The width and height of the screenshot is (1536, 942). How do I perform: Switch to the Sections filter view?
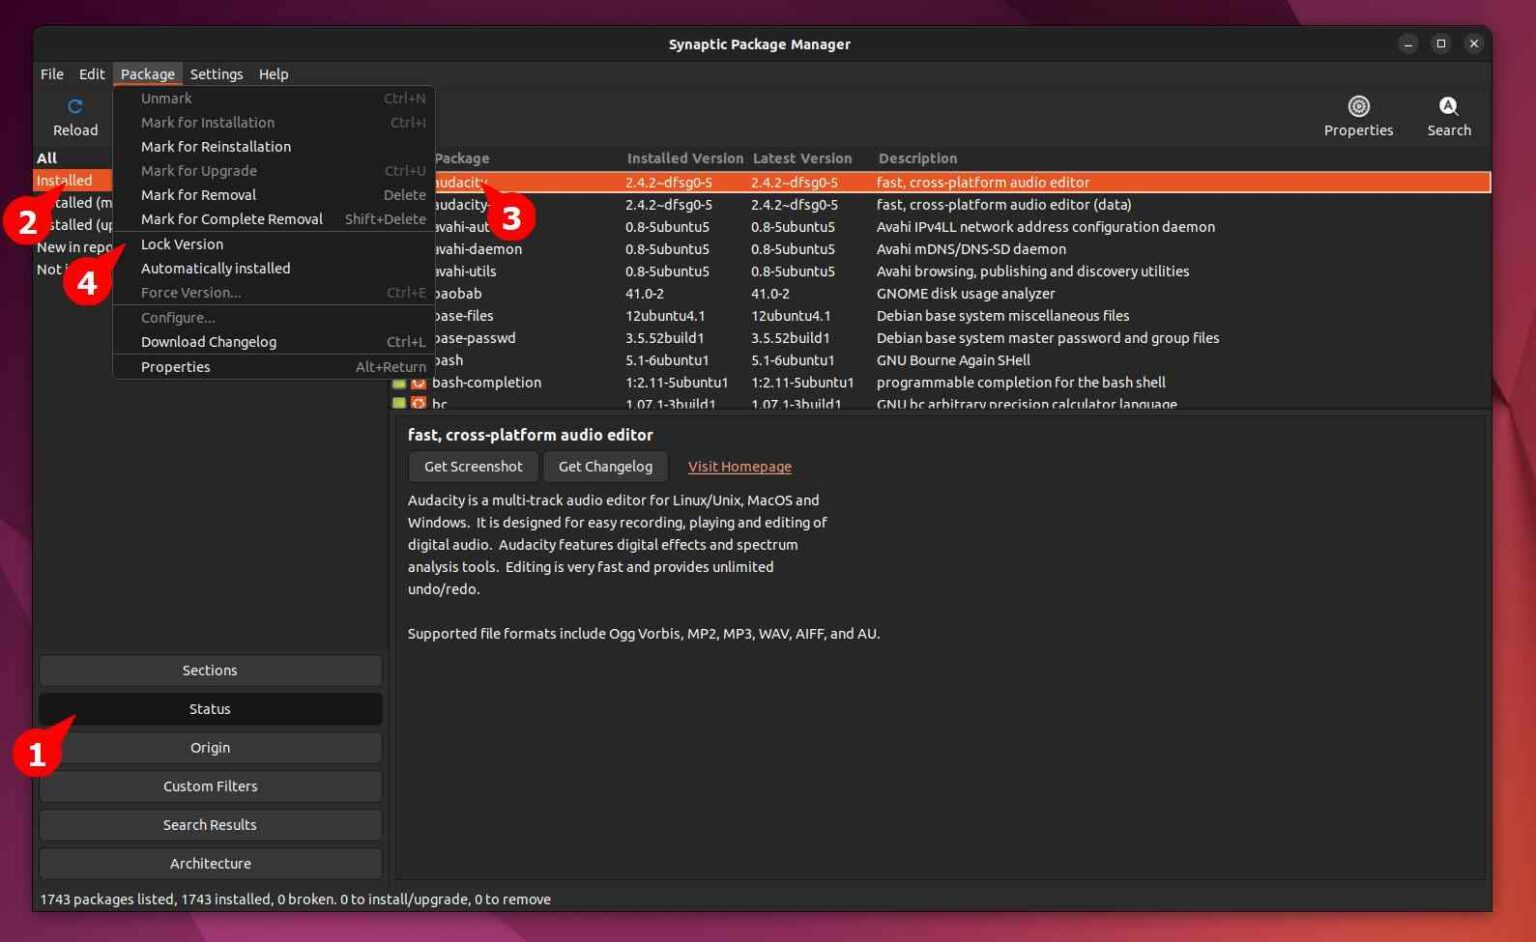209,670
